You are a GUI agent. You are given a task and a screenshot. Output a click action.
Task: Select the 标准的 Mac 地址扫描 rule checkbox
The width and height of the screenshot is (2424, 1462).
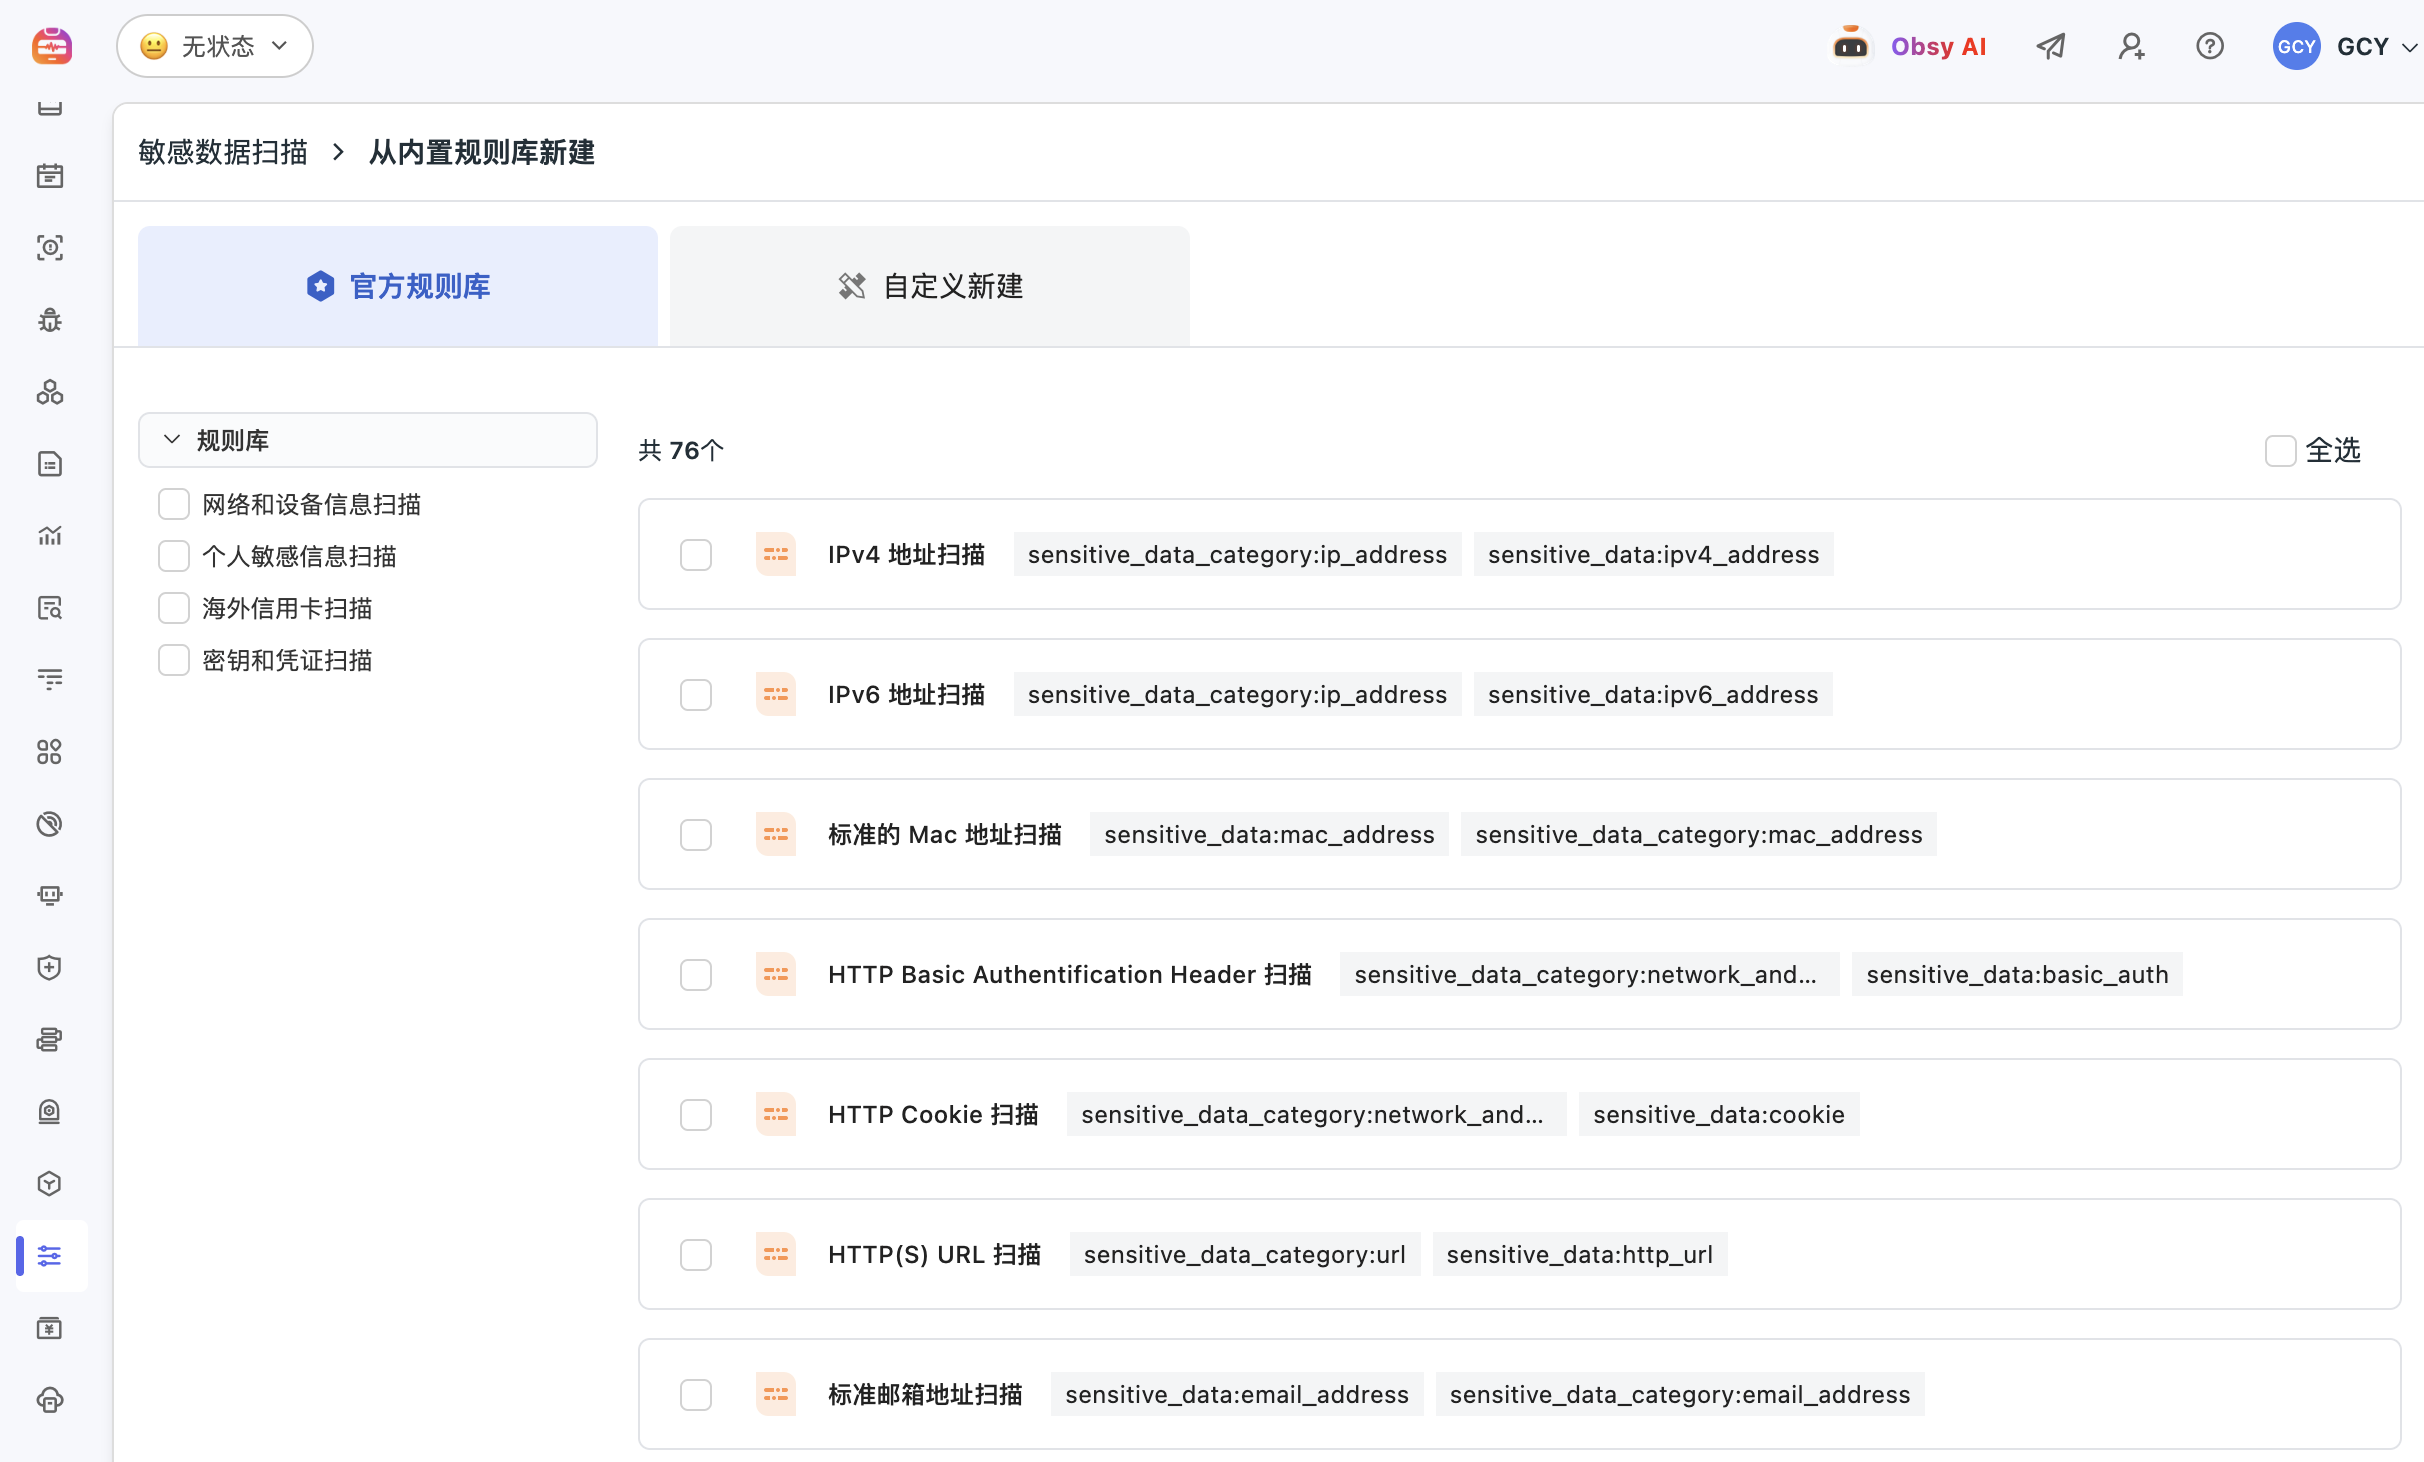click(696, 834)
